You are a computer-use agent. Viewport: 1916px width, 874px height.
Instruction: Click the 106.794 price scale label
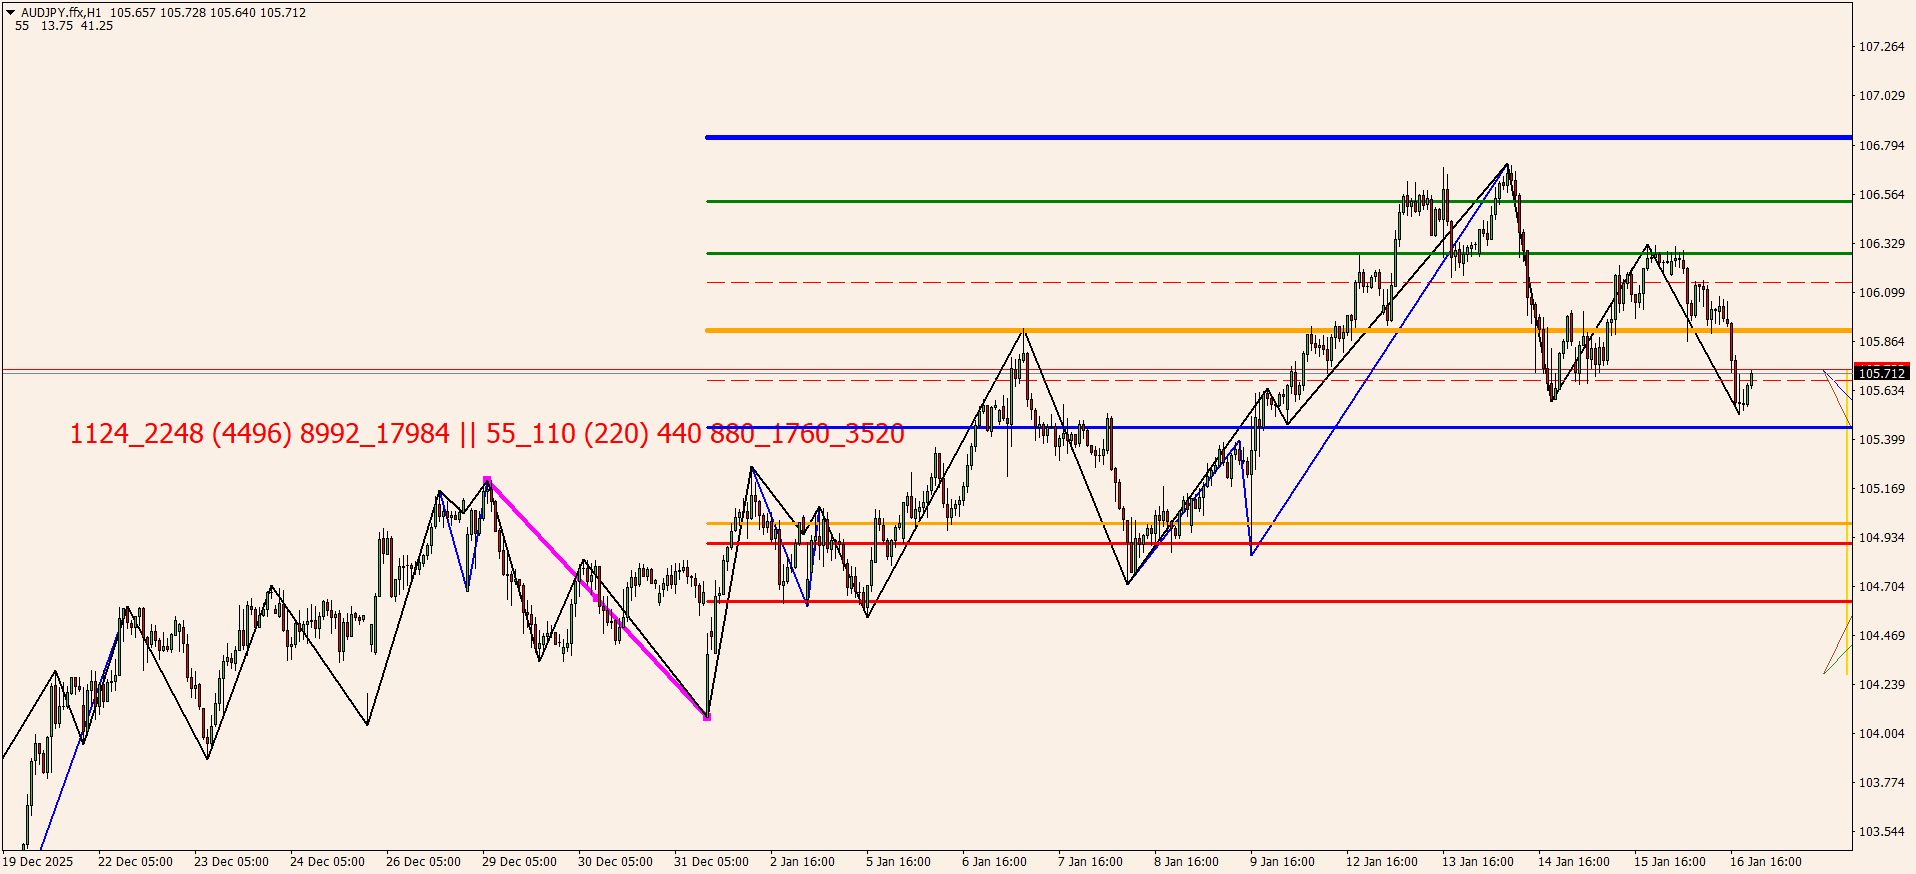pos(1881,145)
